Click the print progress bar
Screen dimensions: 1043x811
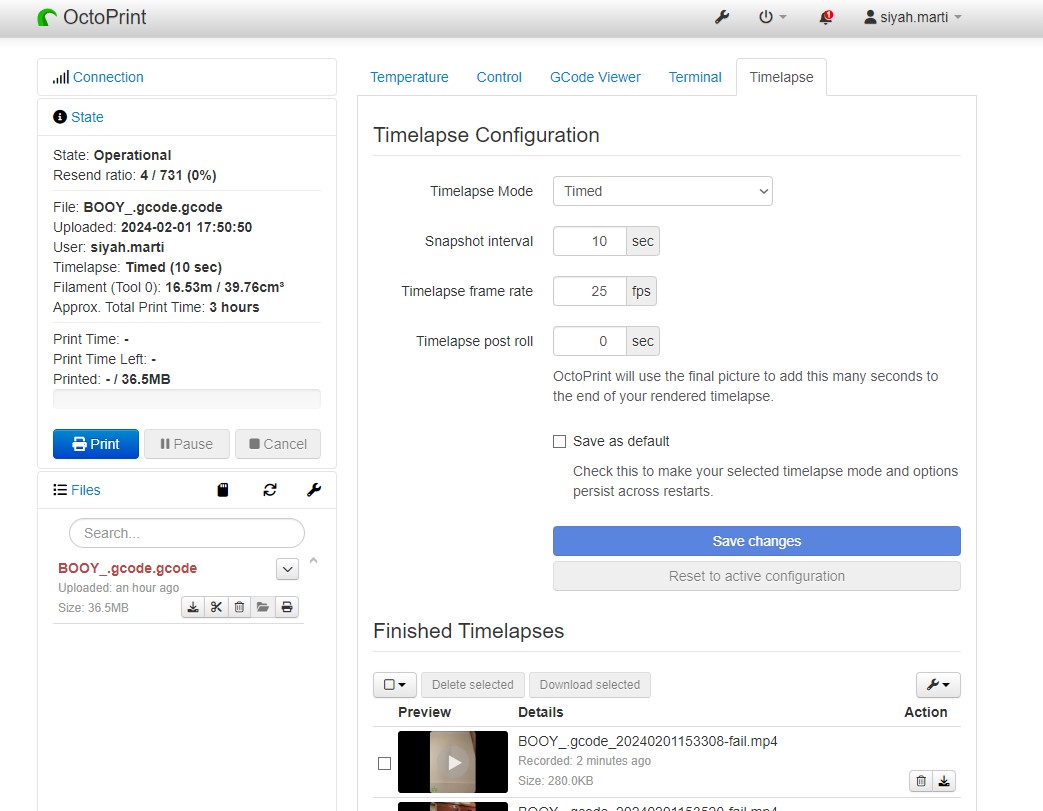pyautogui.click(x=187, y=399)
